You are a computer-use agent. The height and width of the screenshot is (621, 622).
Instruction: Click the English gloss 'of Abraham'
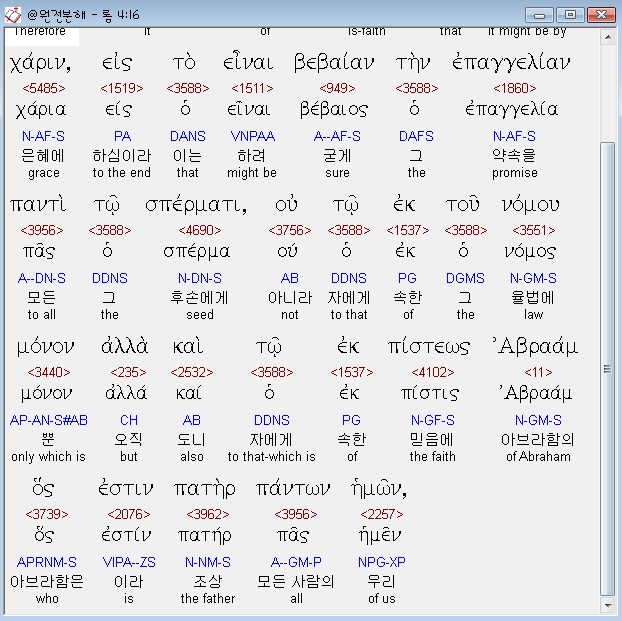(538, 457)
